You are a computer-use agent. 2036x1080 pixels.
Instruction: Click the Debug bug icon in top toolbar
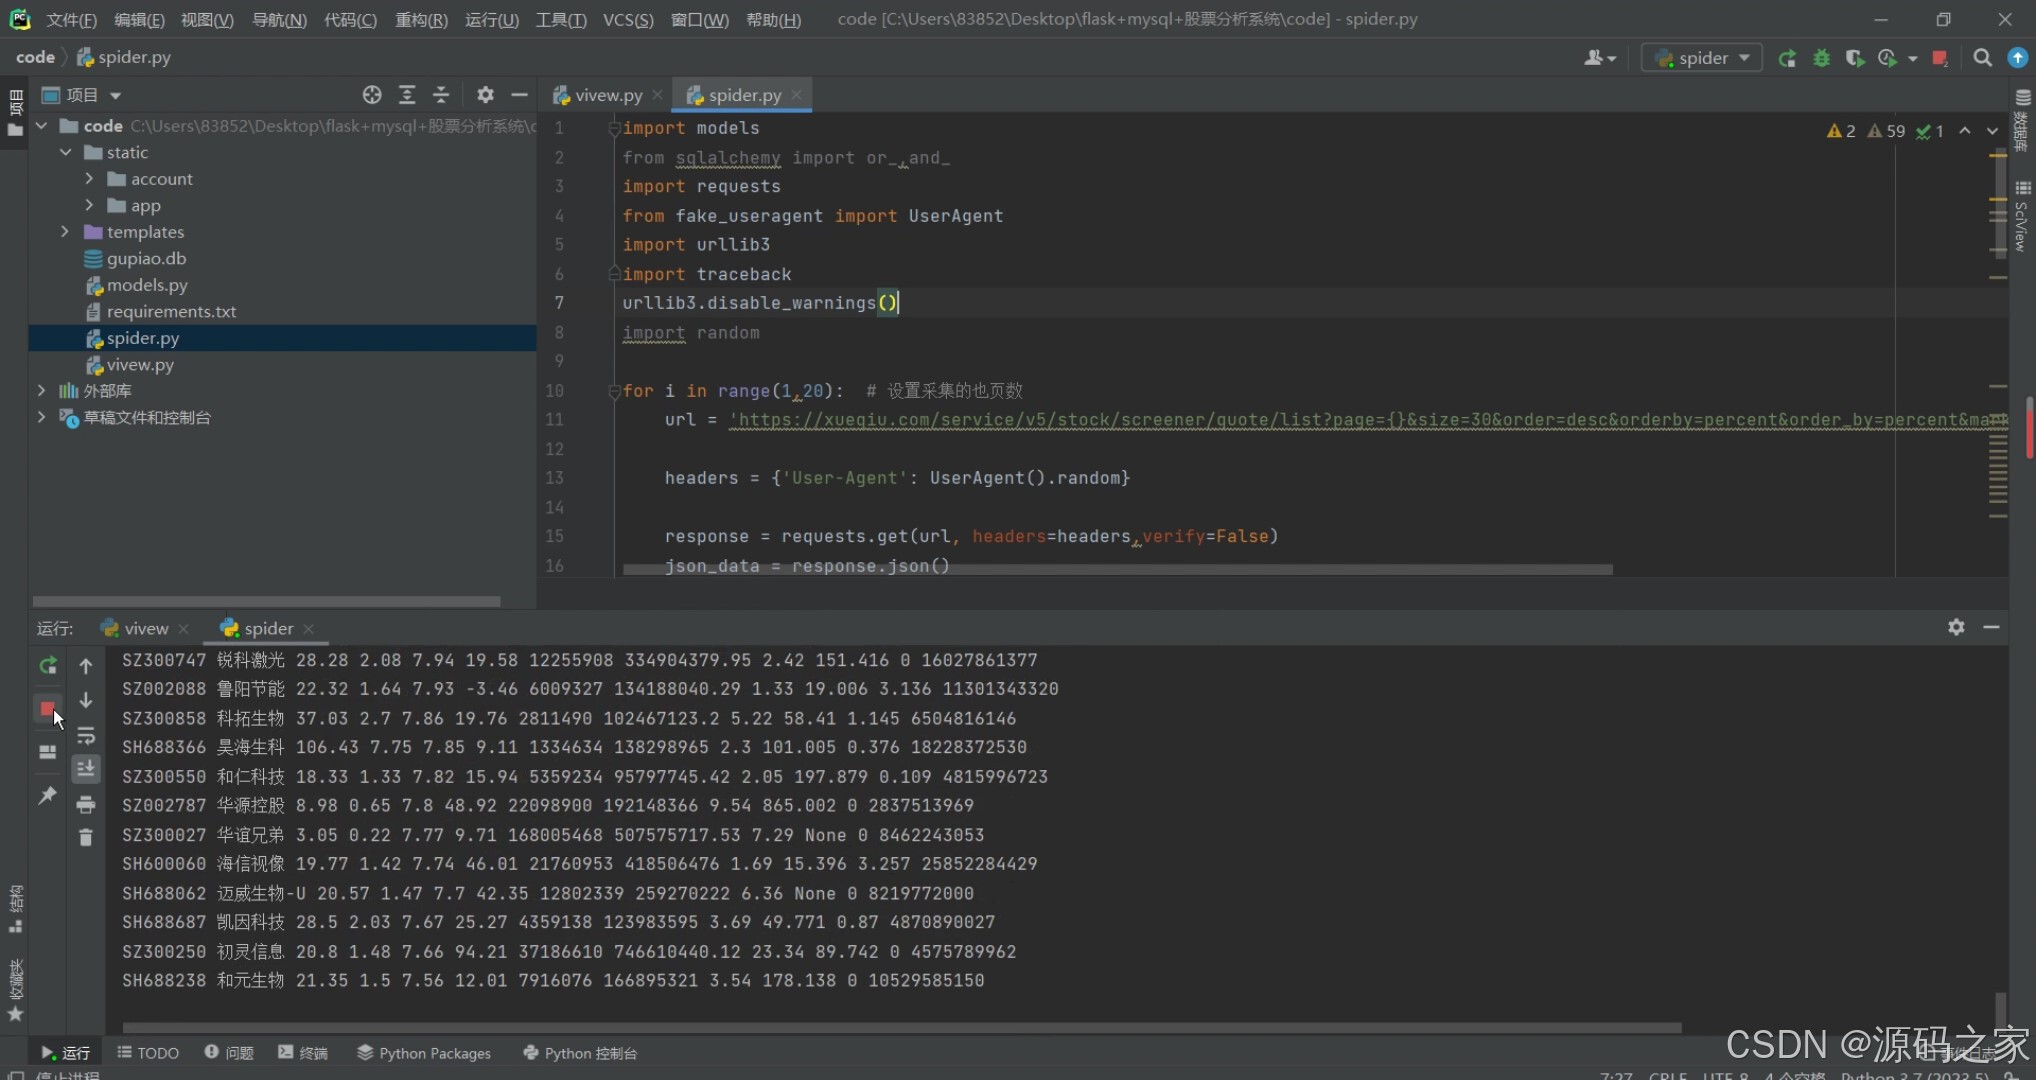coord(1821,58)
